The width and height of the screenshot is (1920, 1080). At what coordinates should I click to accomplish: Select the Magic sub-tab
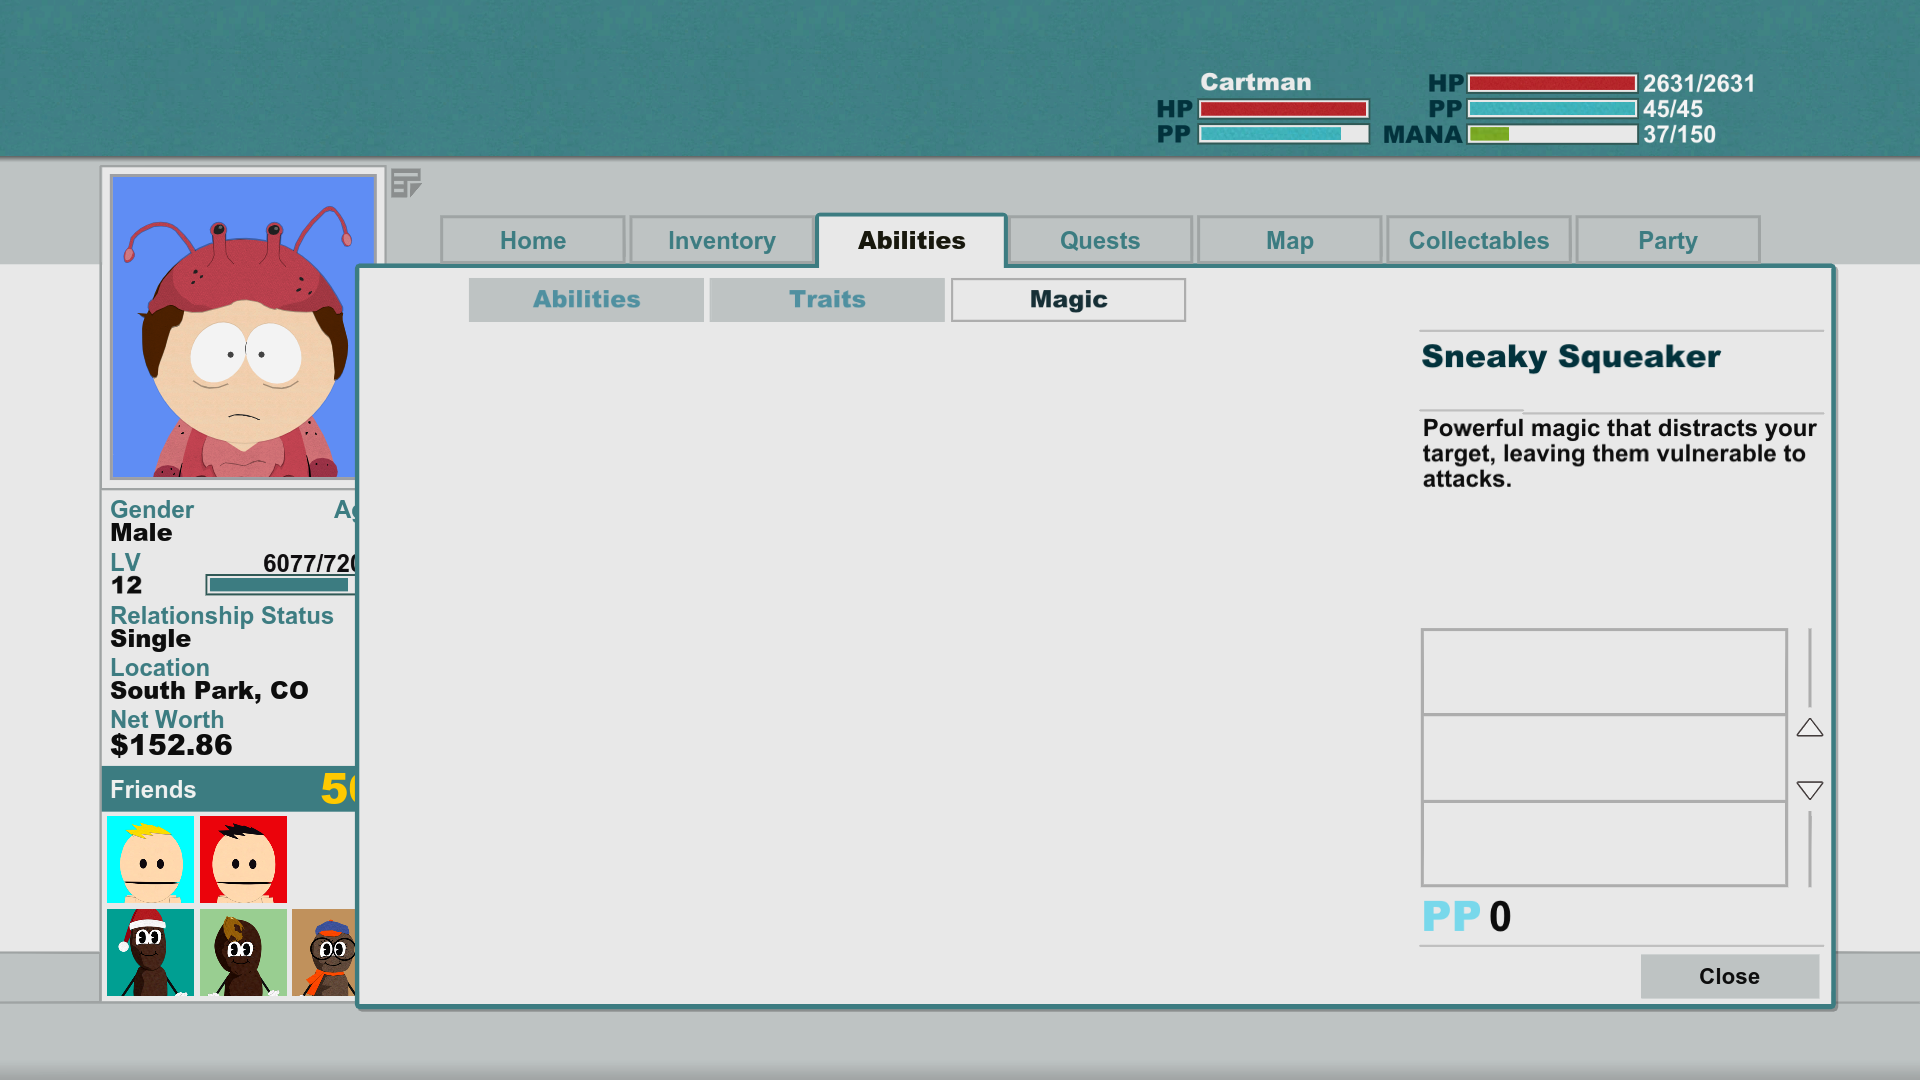click(x=1068, y=299)
